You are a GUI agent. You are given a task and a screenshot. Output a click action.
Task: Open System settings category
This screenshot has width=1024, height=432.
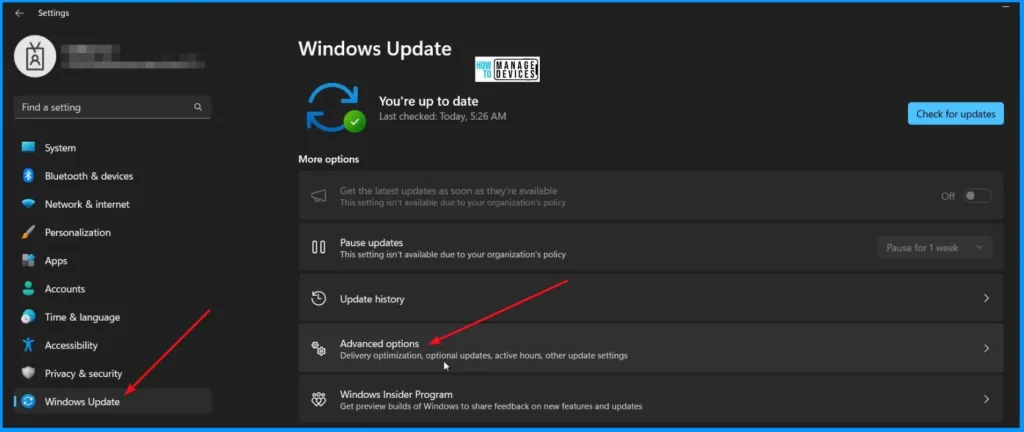click(x=113, y=148)
